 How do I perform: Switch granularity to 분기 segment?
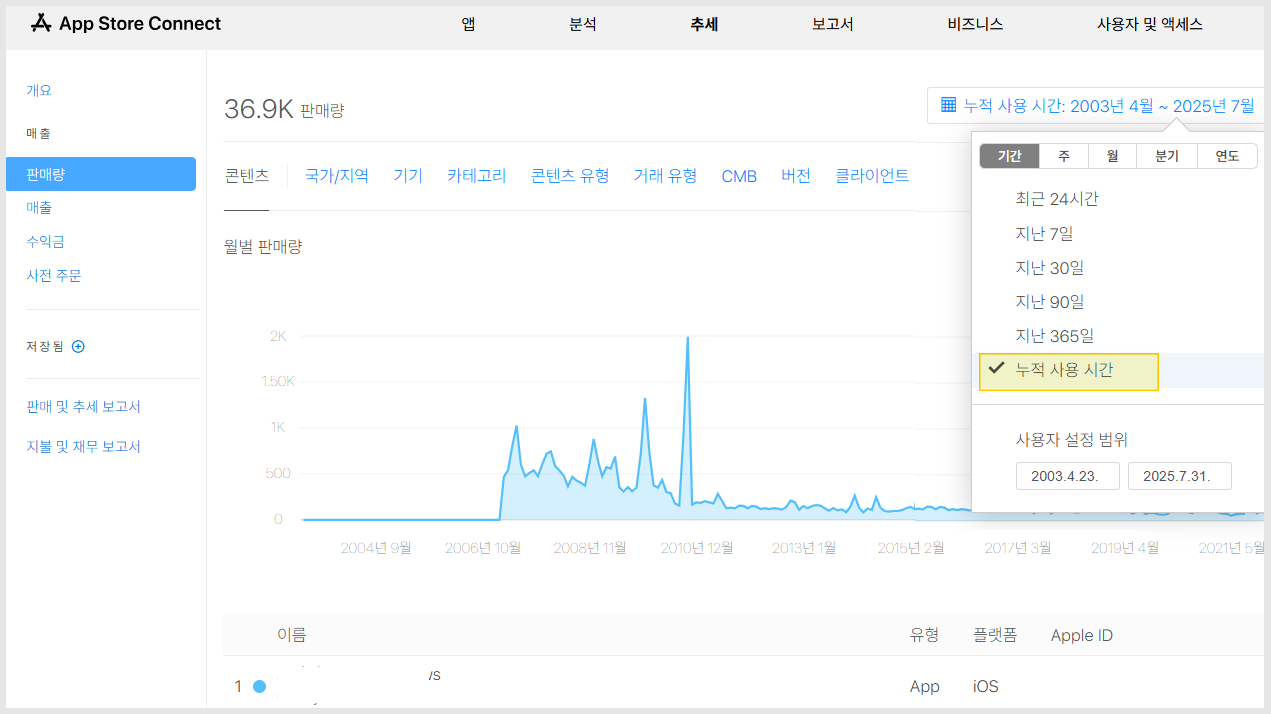pyautogui.click(x=1166, y=156)
